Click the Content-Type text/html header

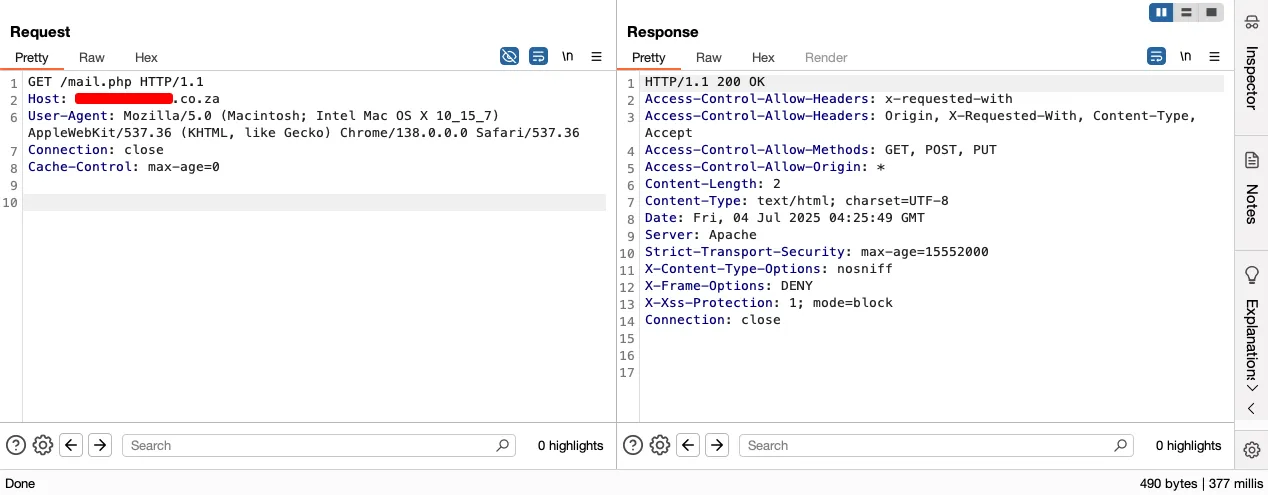pyautogui.click(x=797, y=201)
